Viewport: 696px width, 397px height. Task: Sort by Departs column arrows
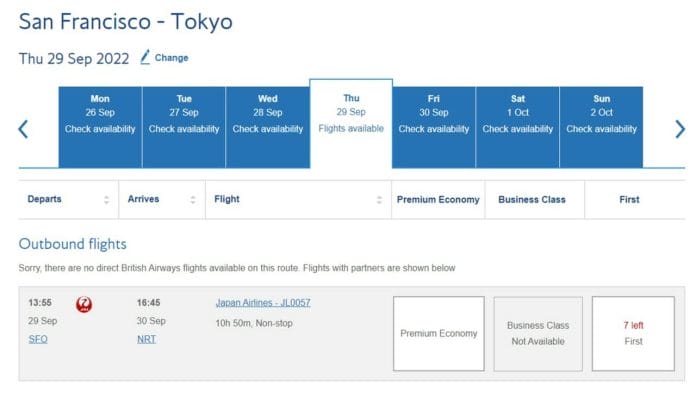[x=107, y=200]
